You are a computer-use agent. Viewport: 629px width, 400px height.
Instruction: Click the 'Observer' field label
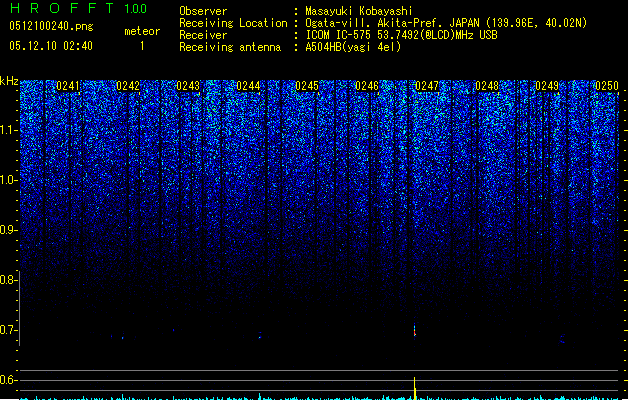click(x=203, y=11)
